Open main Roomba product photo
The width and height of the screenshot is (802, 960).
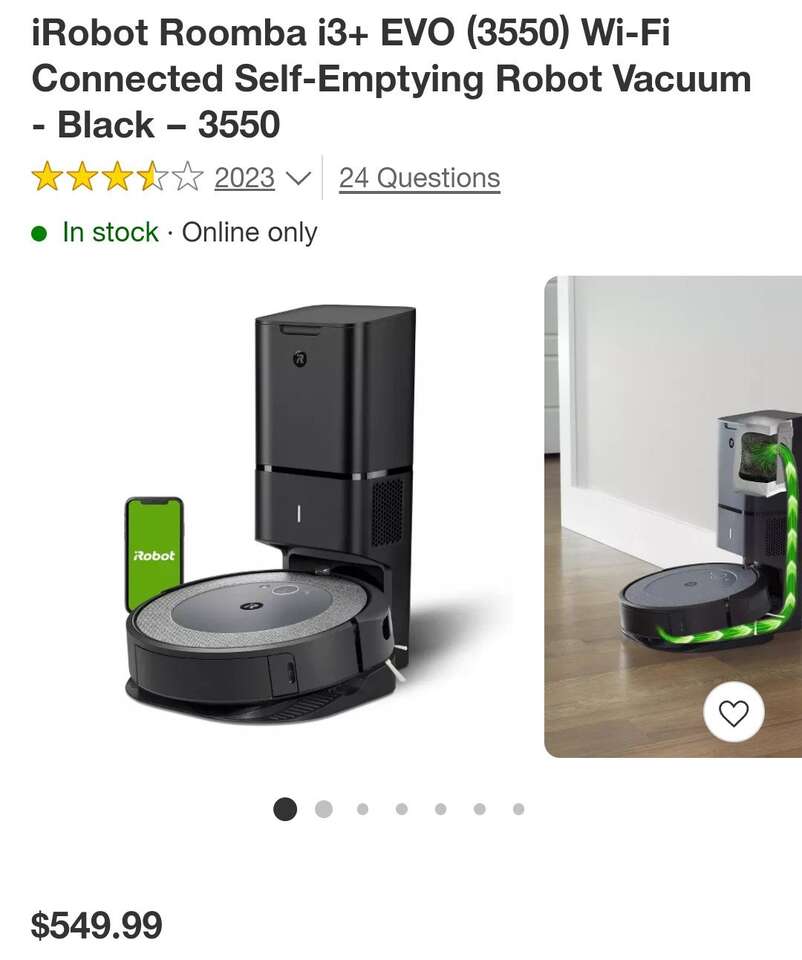[x=271, y=515]
